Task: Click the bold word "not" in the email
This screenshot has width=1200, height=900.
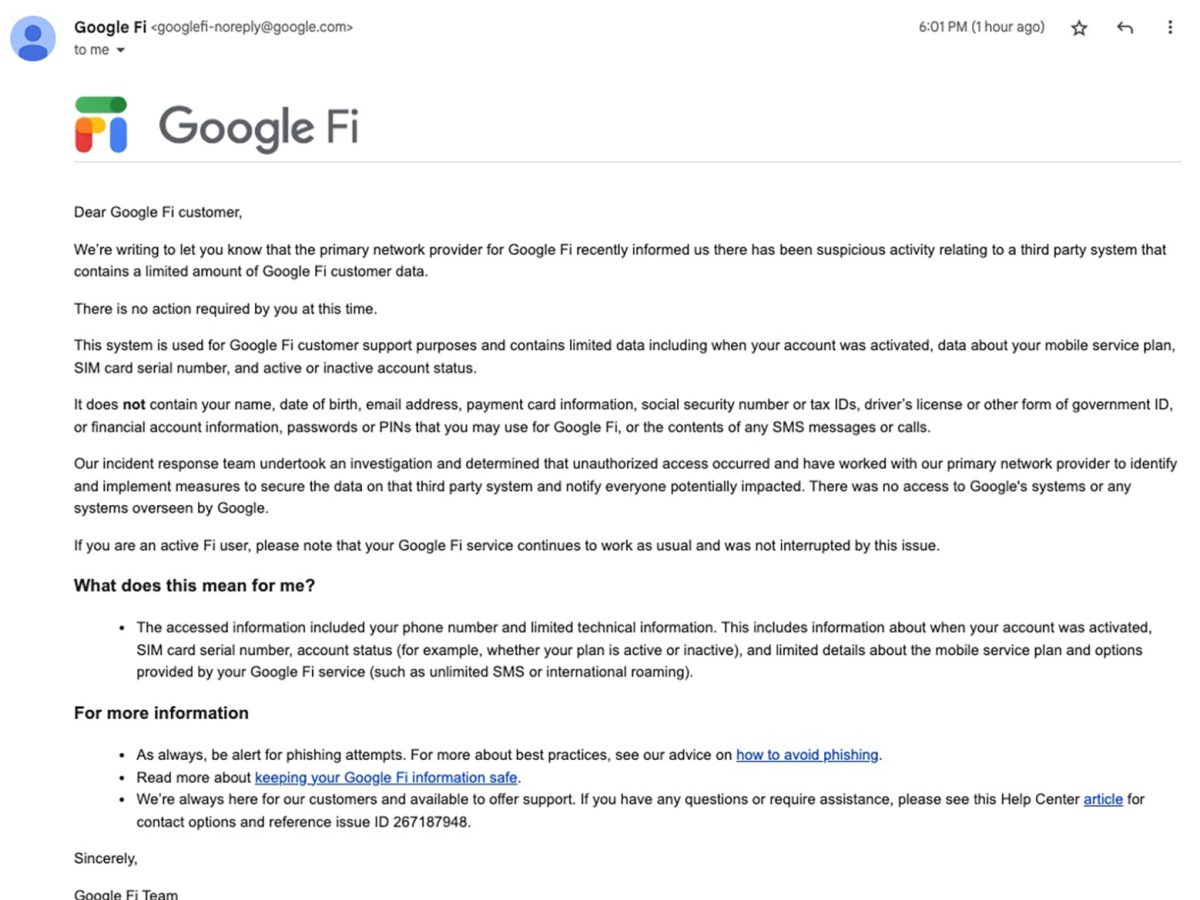Action: pyautogui.click(x=134, y=405)
